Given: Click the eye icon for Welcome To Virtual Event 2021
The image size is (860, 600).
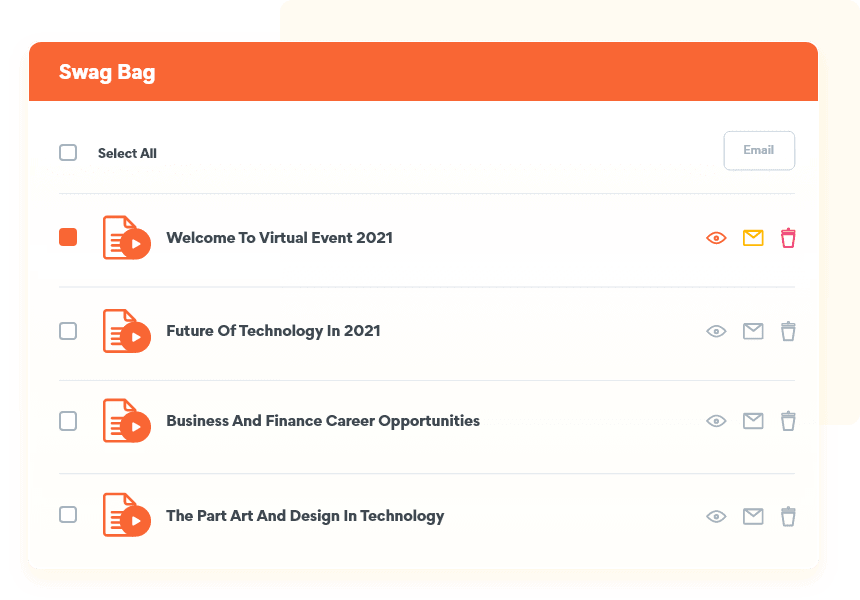Looking at the screenshot, I should [716, 238].
